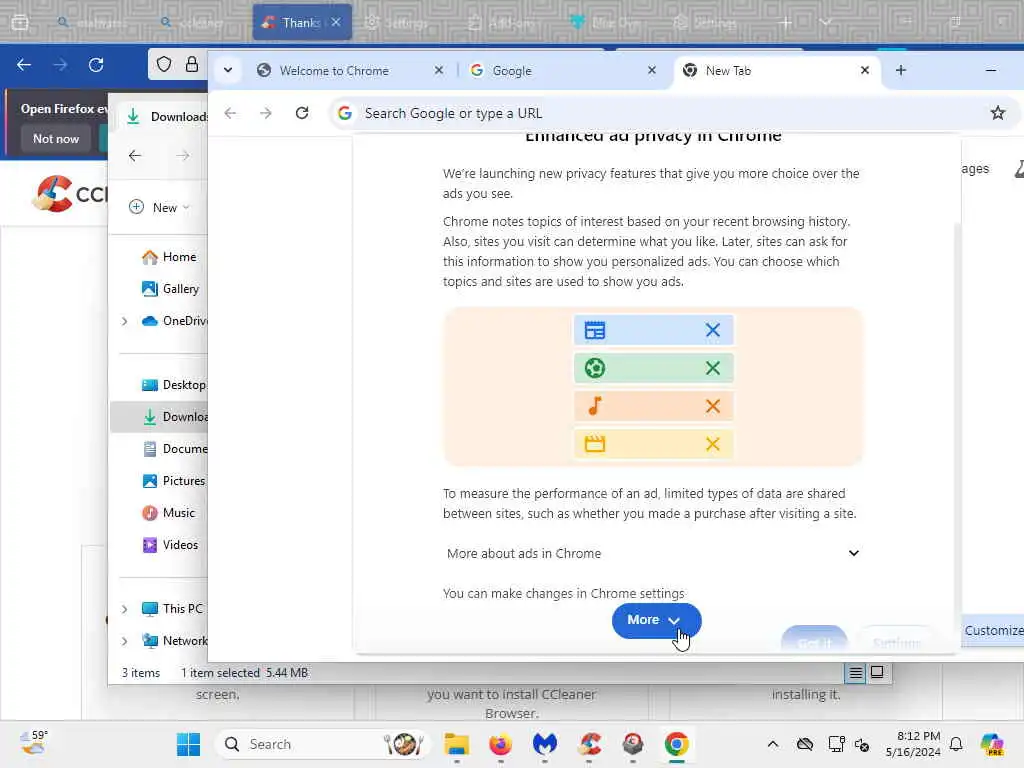Image resolution: width=1024 pixels, height=768 pixels.
Task: Close the New Tab tab
Action: 865,70
